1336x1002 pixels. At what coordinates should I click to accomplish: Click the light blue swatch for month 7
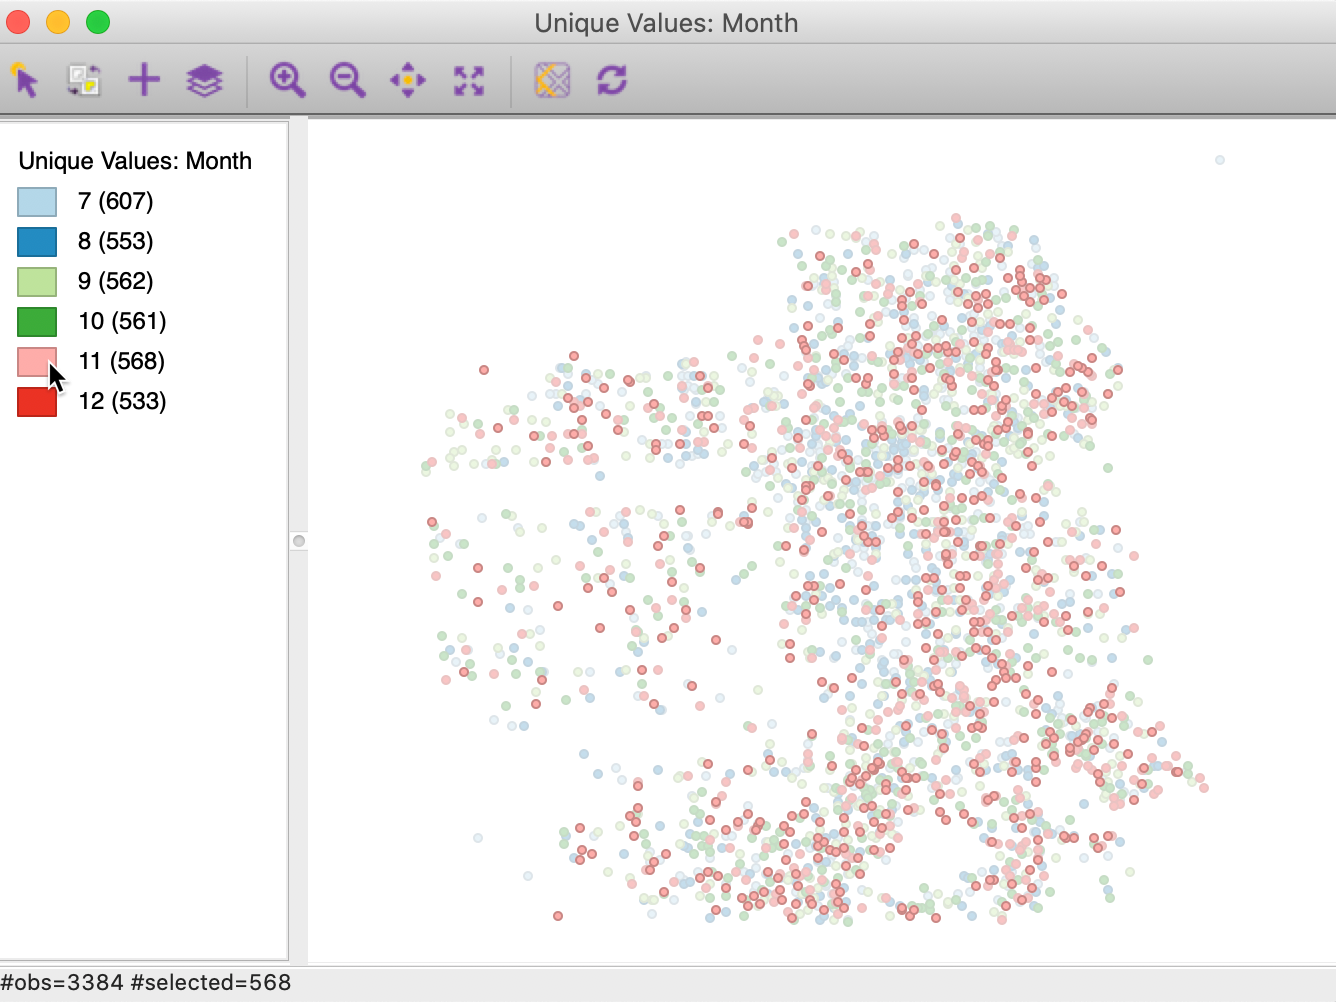pos(37,202)
